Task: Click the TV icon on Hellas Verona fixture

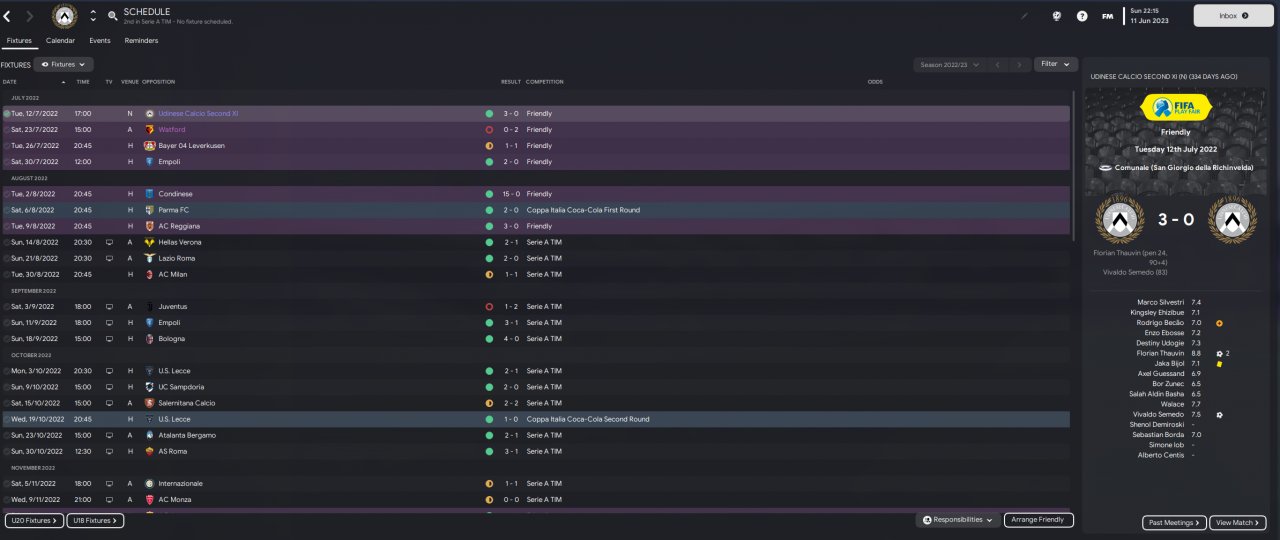Action: click(109, 242)
